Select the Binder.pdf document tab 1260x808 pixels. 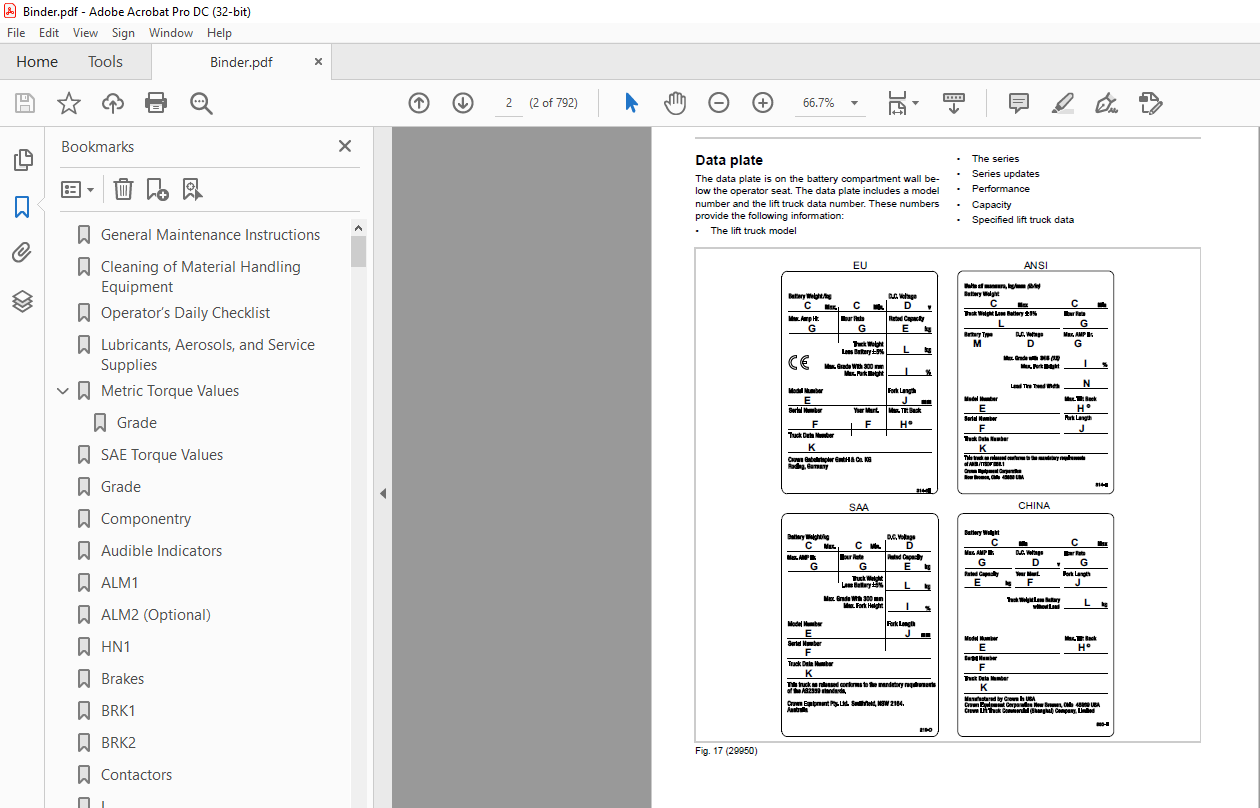coord(241,62)
